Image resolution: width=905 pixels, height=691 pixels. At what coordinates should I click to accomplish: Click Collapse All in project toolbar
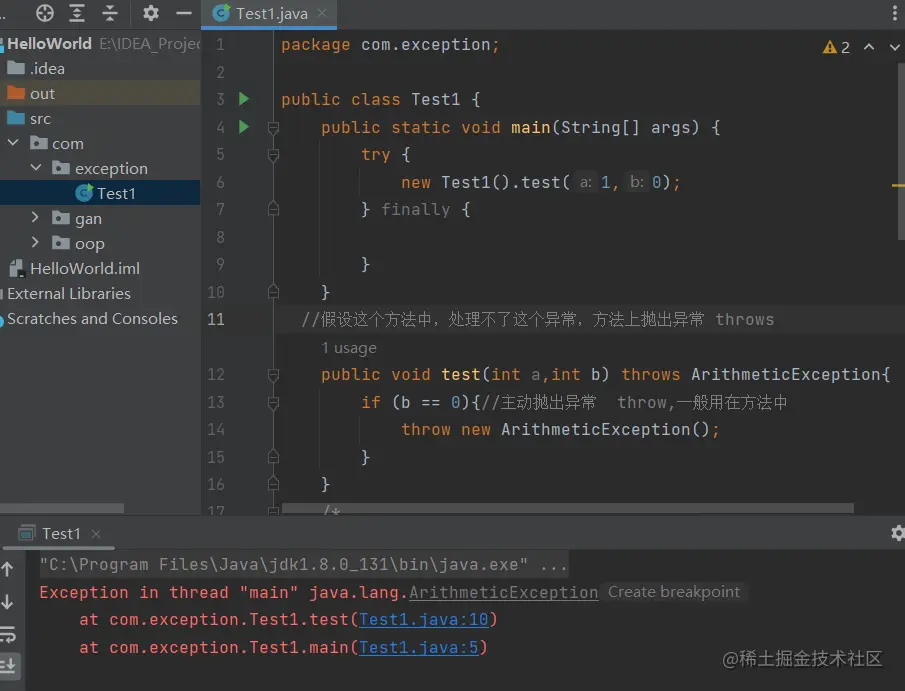[110, 13]
